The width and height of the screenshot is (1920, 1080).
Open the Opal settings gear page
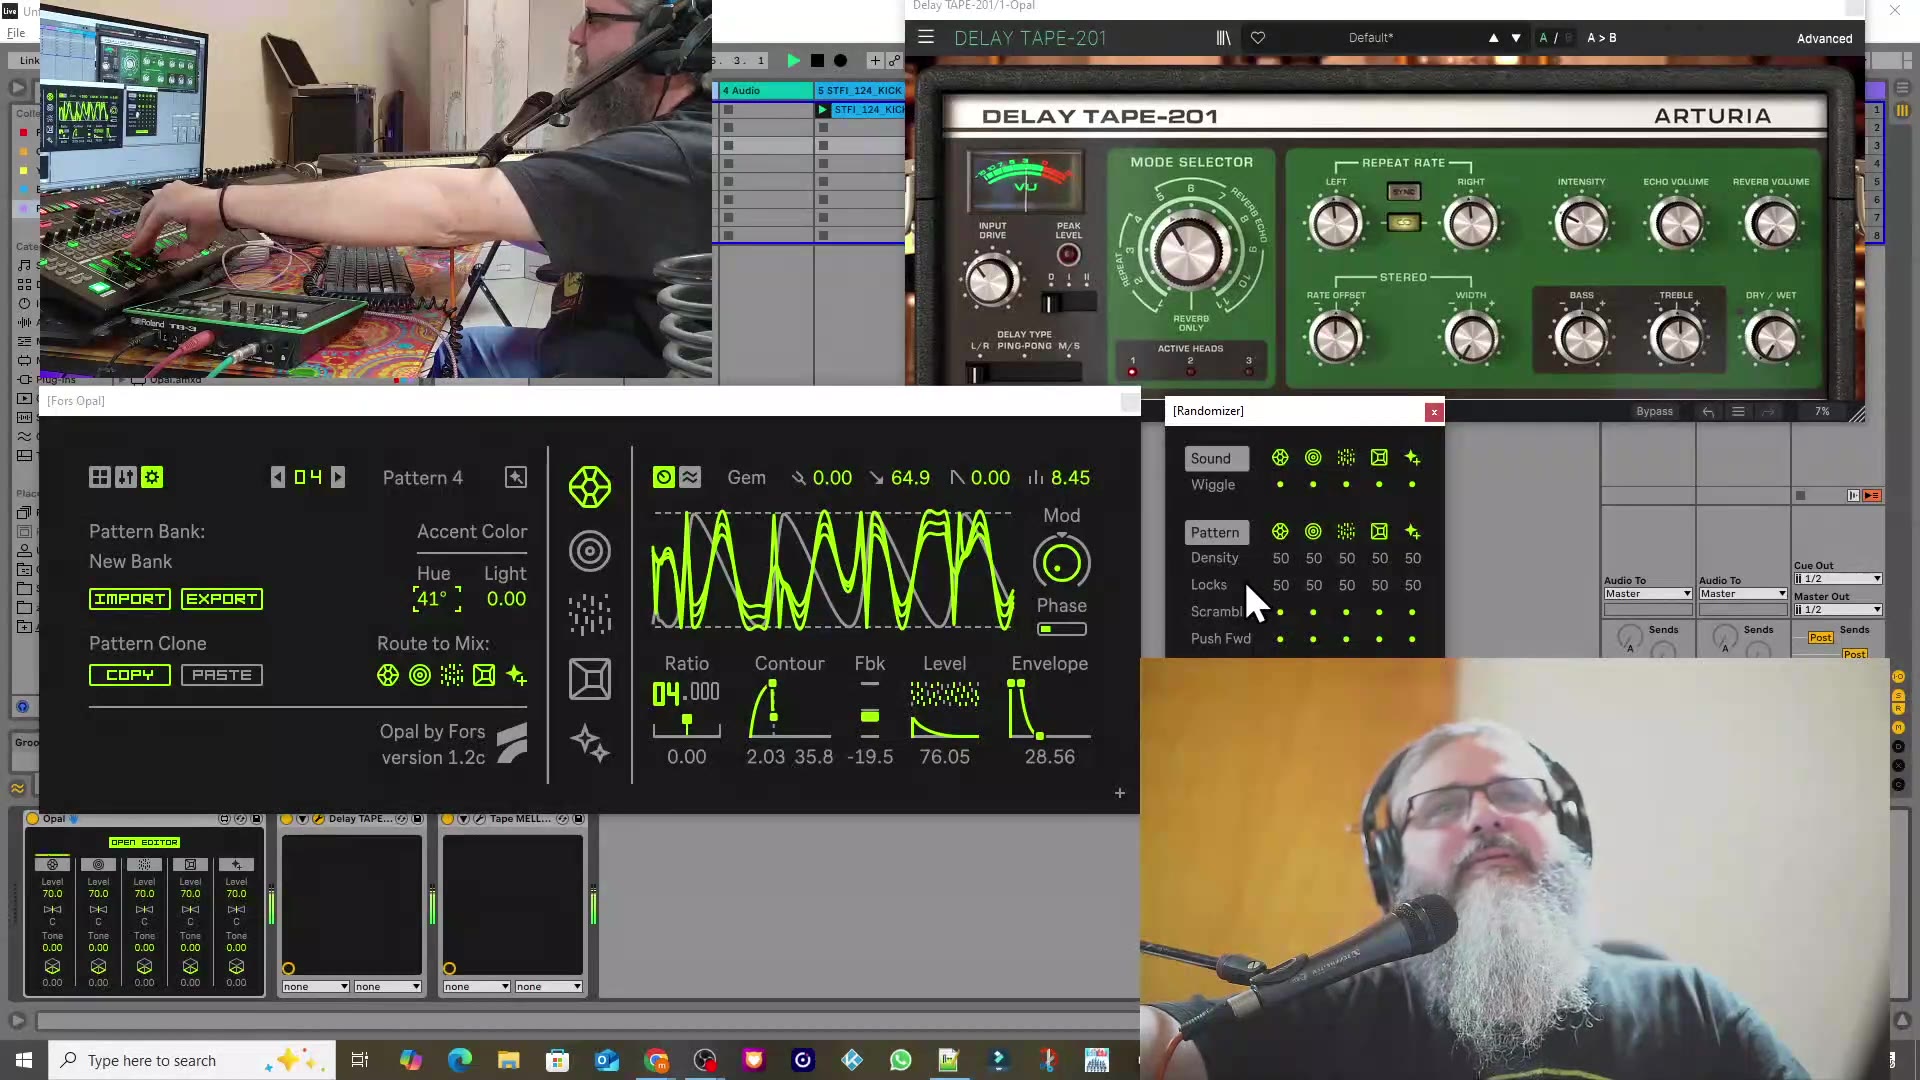(152, 478)
